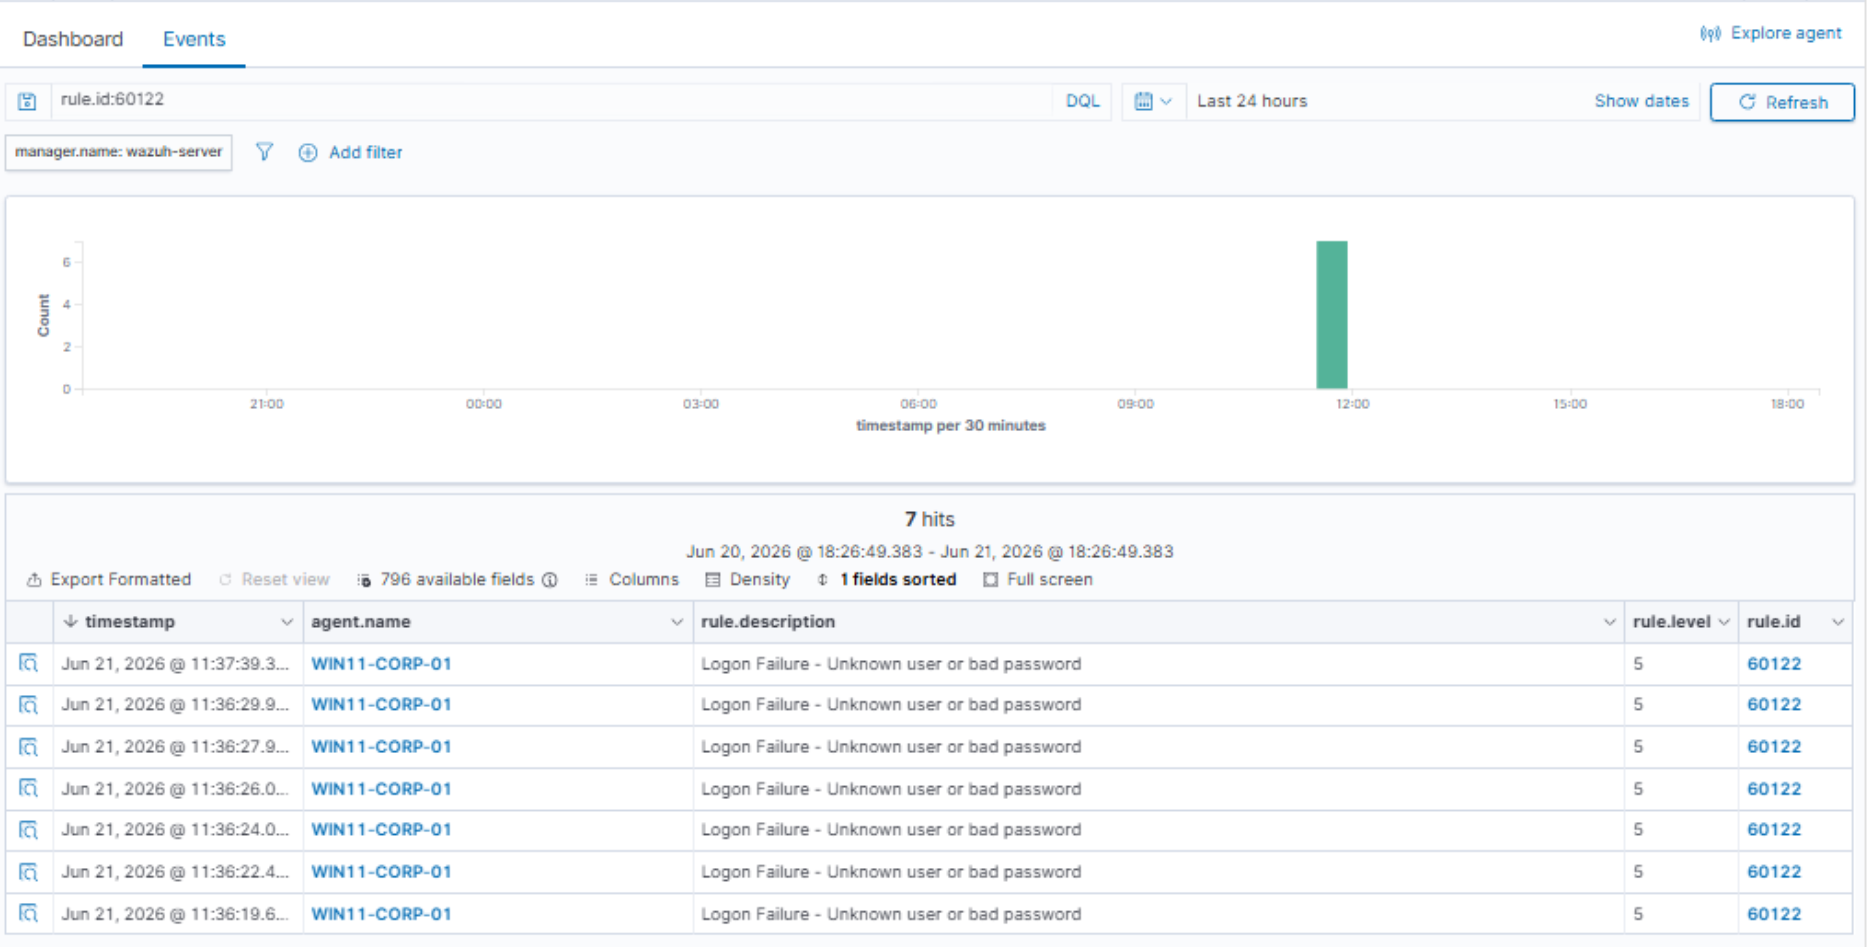This screenshot has height=947, width=1867.
Task: Inspect document details for the 11:37:39 event
Action: [x=29, y=663]
